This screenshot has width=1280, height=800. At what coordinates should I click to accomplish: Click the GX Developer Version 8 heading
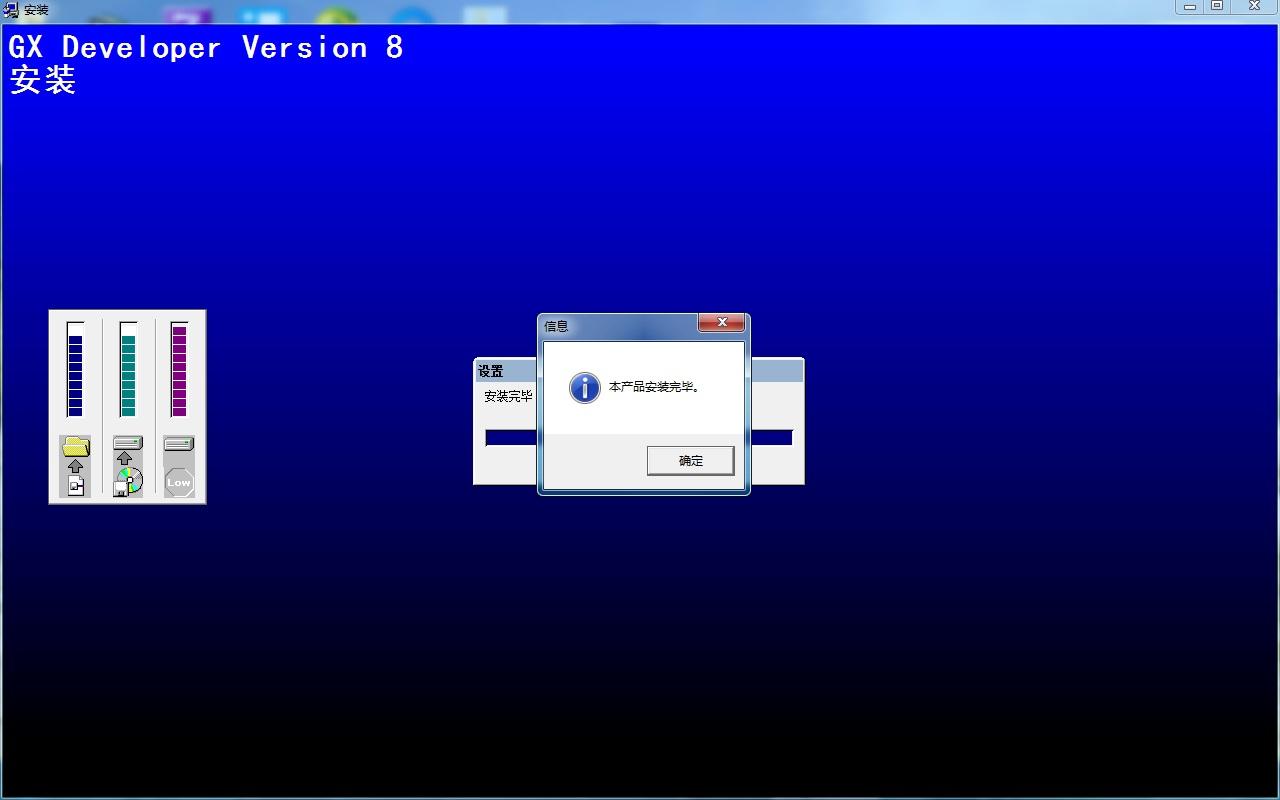coord(206,48)
